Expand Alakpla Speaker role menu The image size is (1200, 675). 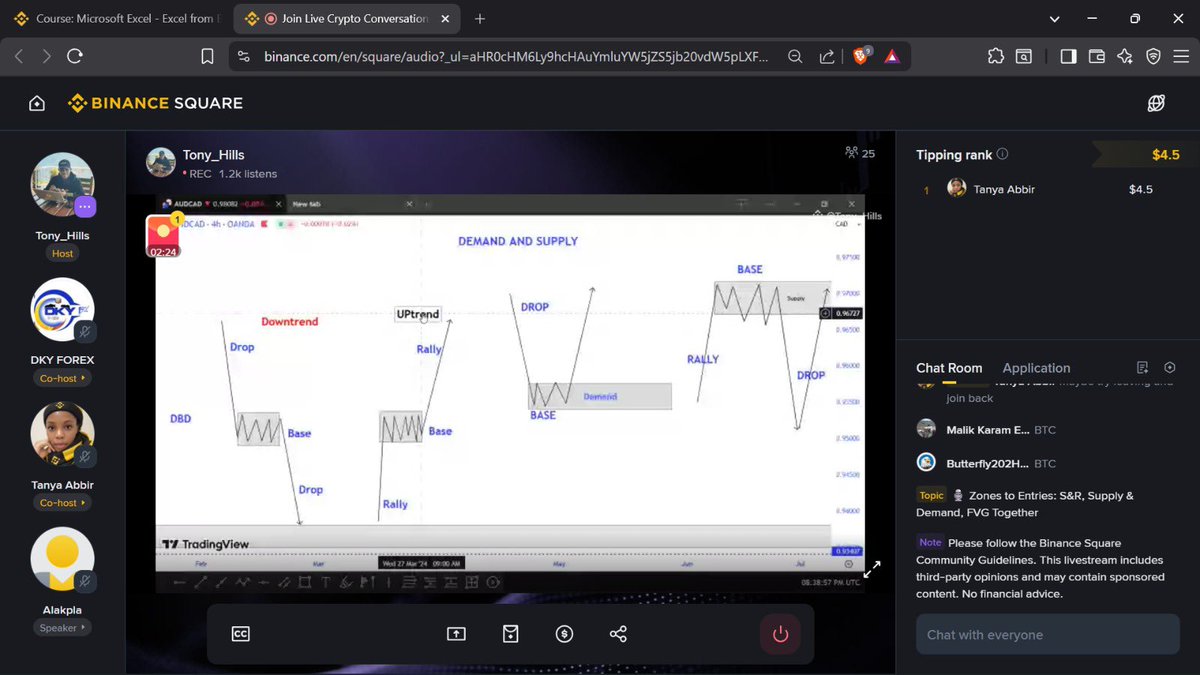(x=63, y=628)
